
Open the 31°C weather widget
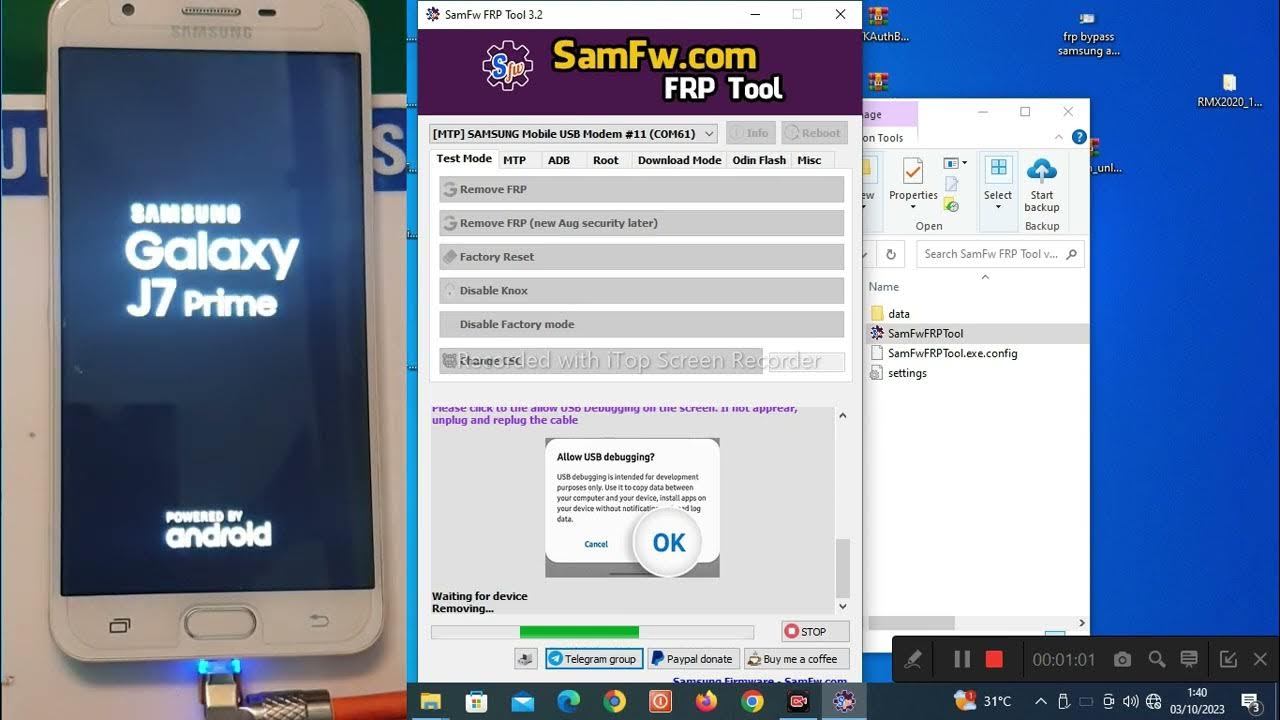(984, 701)
